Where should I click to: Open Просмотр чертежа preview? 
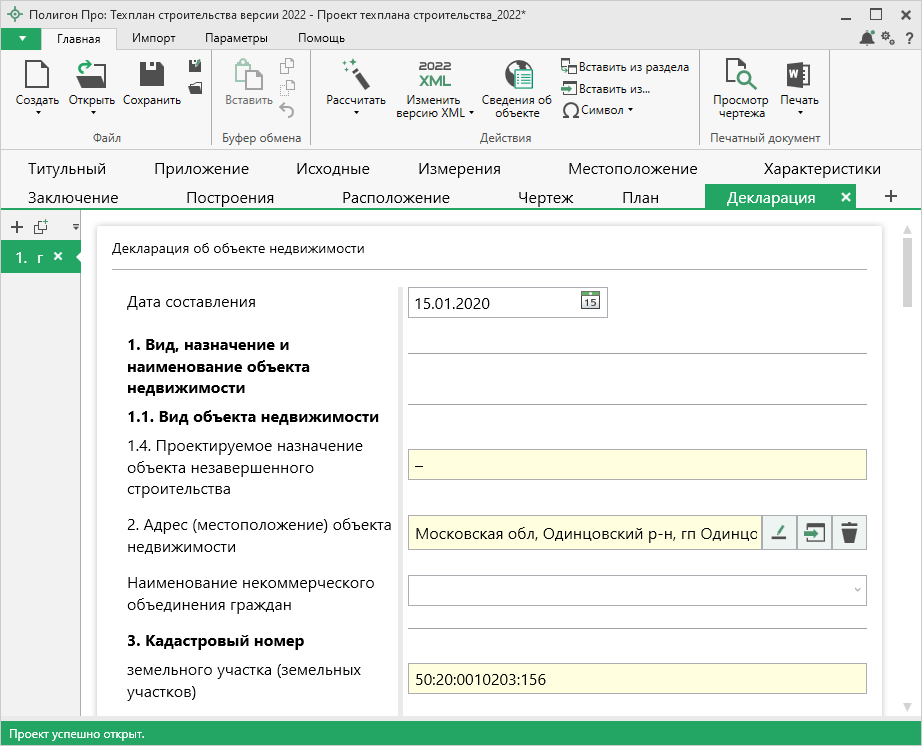[740, 75]
